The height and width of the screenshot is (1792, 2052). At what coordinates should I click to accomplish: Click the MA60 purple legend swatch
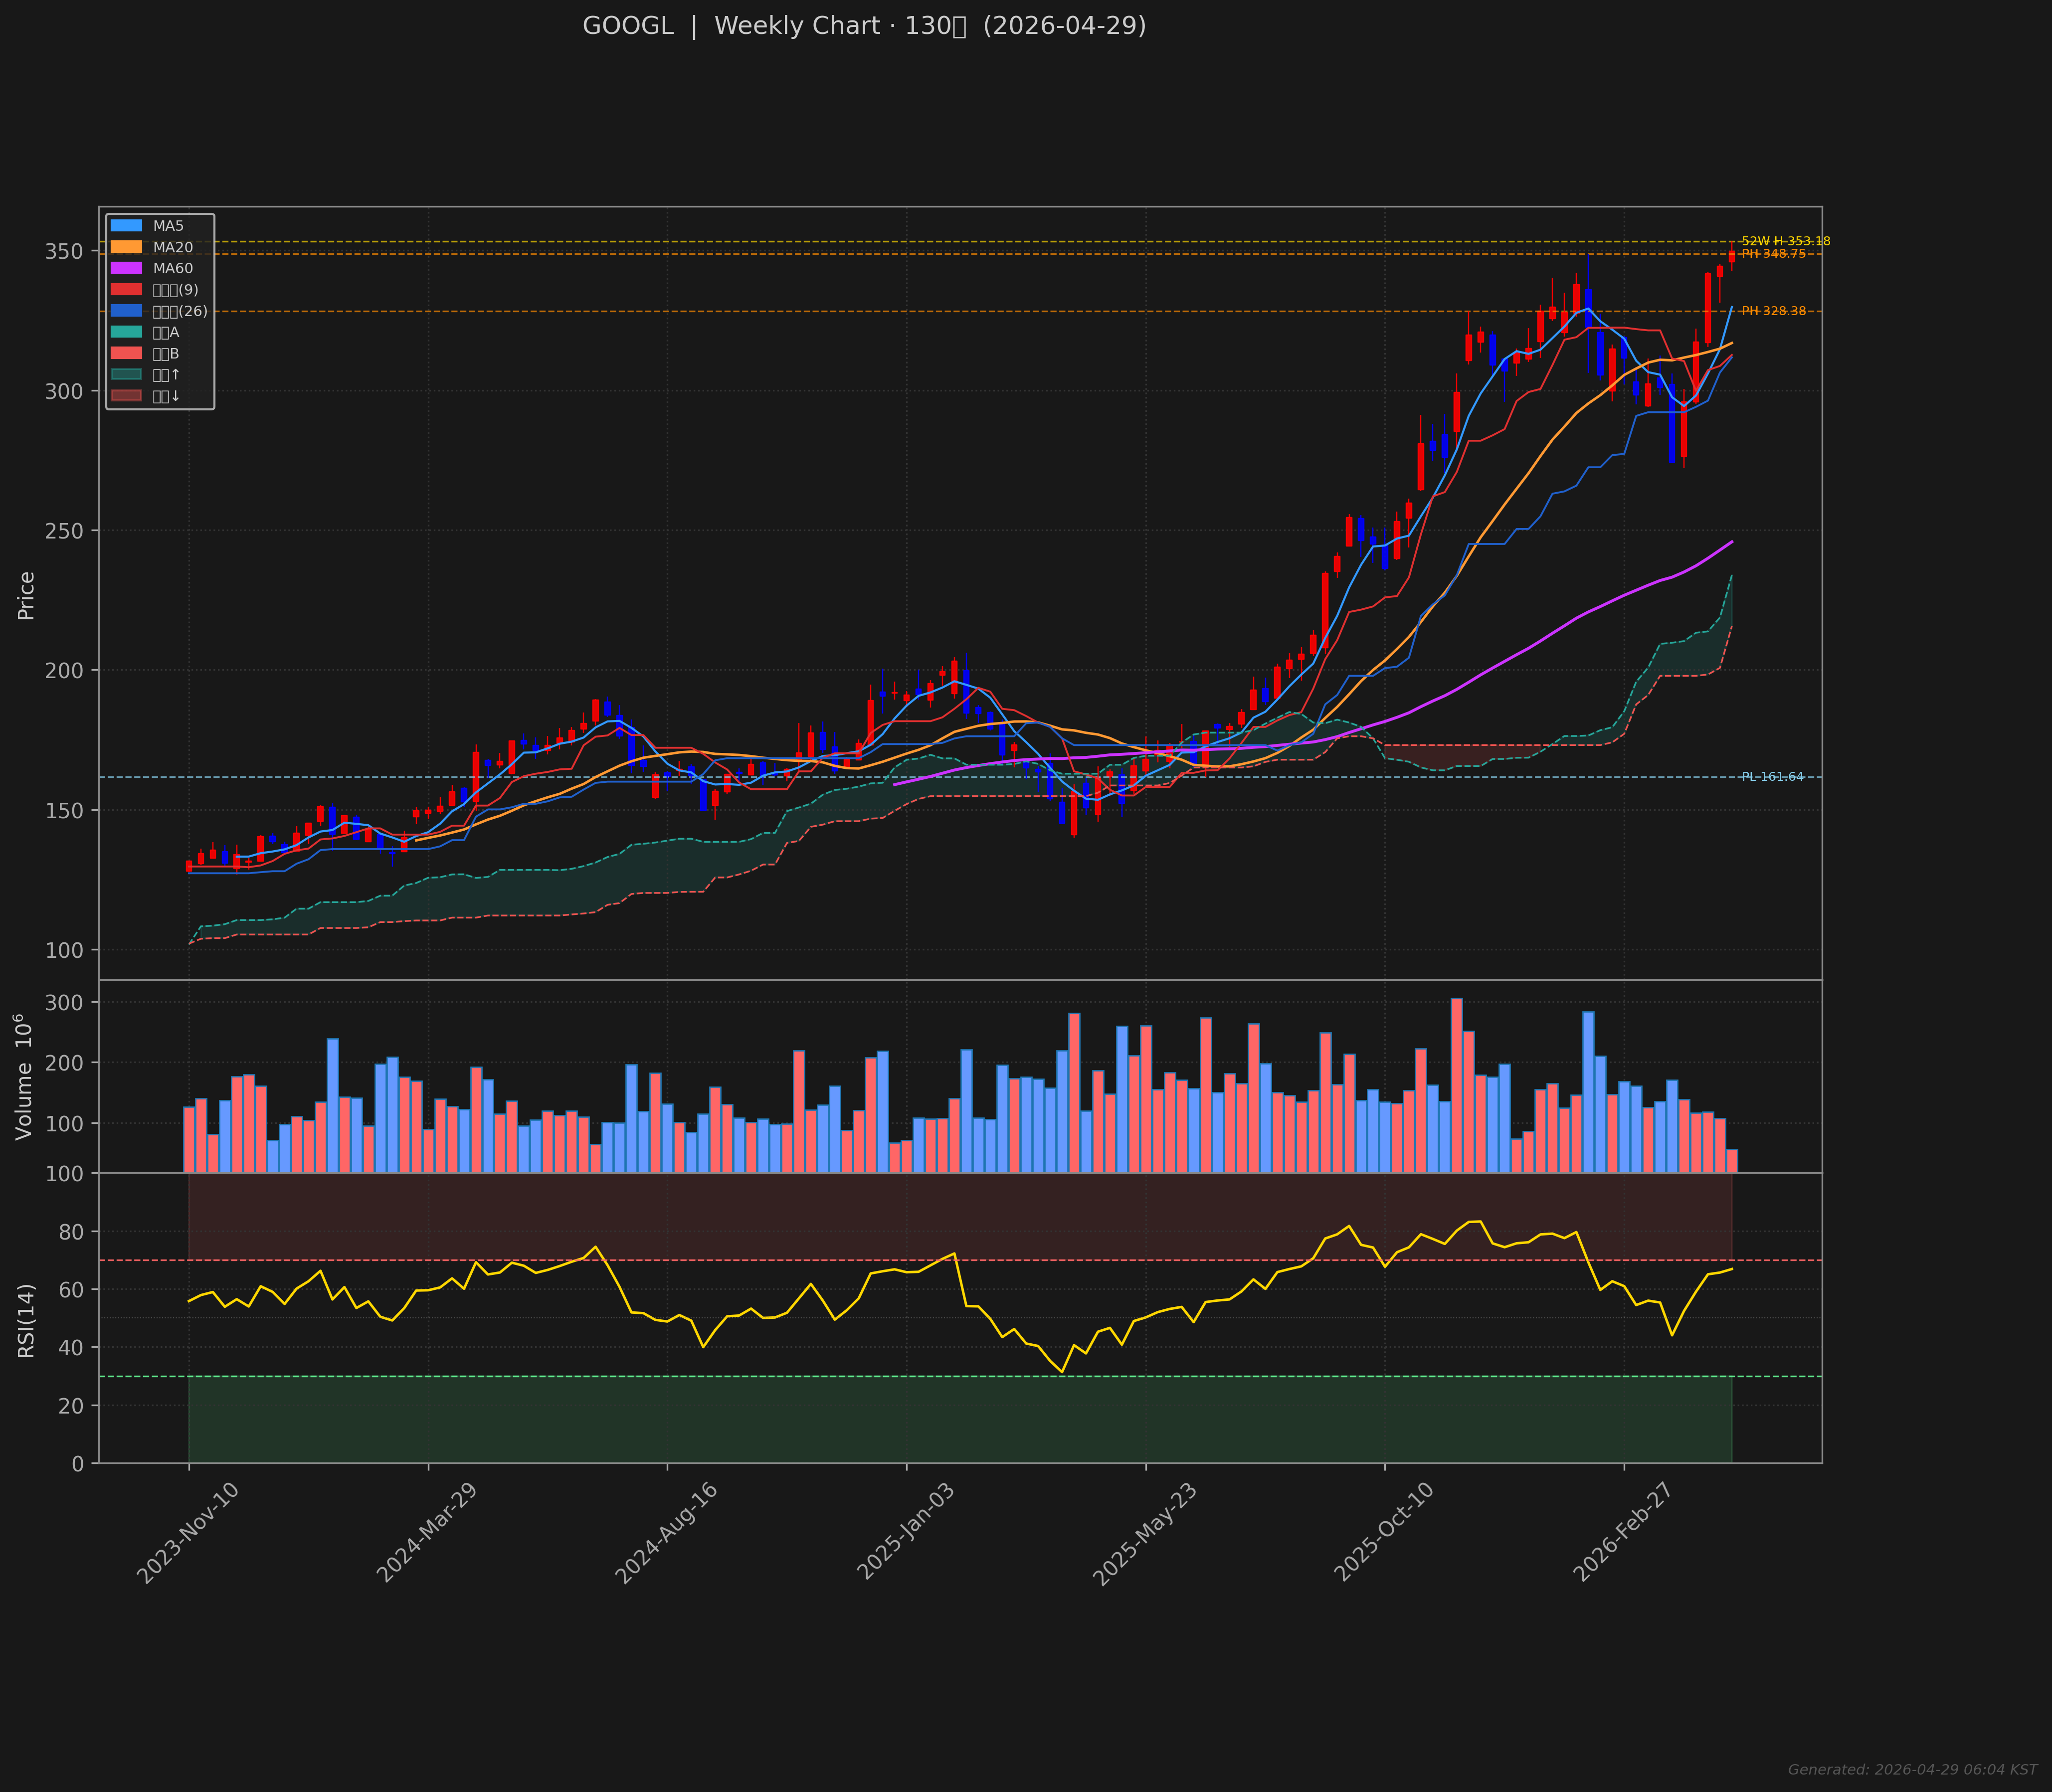[127, 268]
